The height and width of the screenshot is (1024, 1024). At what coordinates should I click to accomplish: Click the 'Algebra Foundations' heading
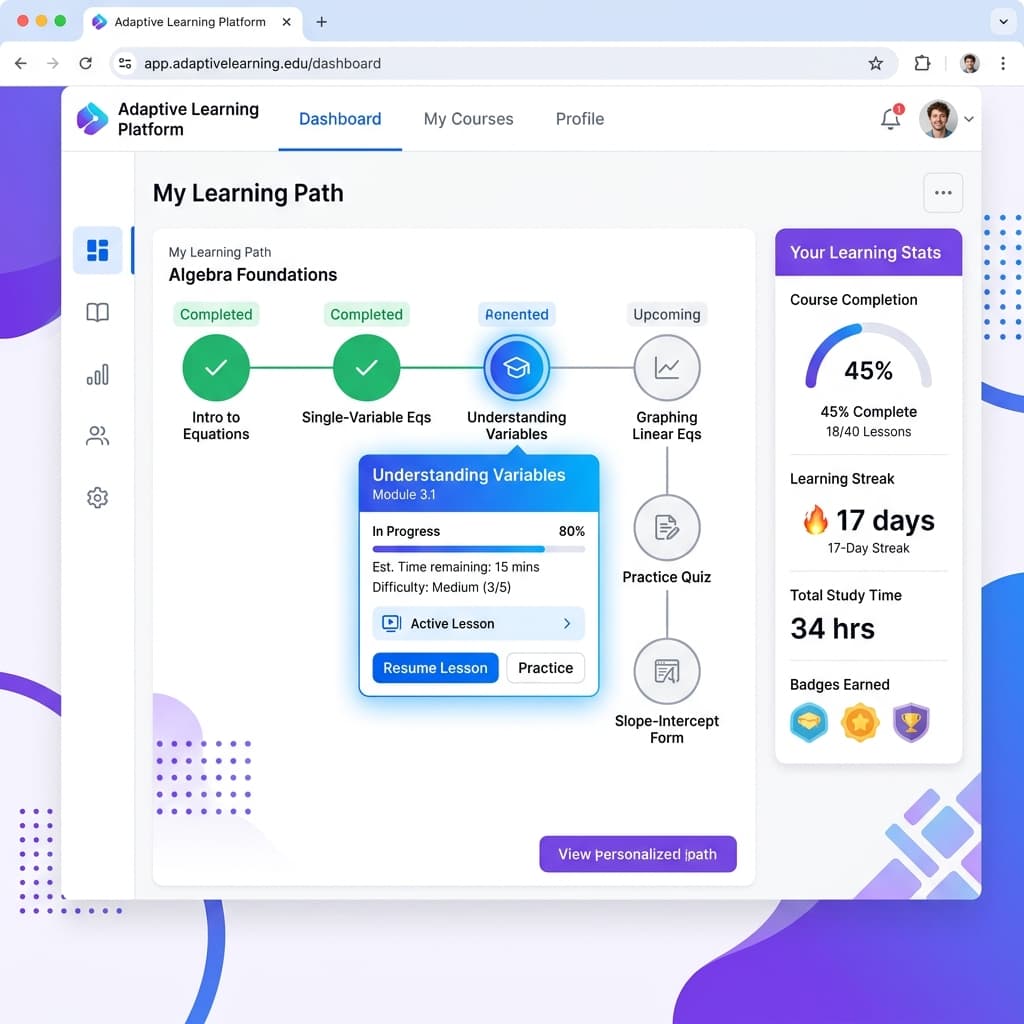click(253, 274)
